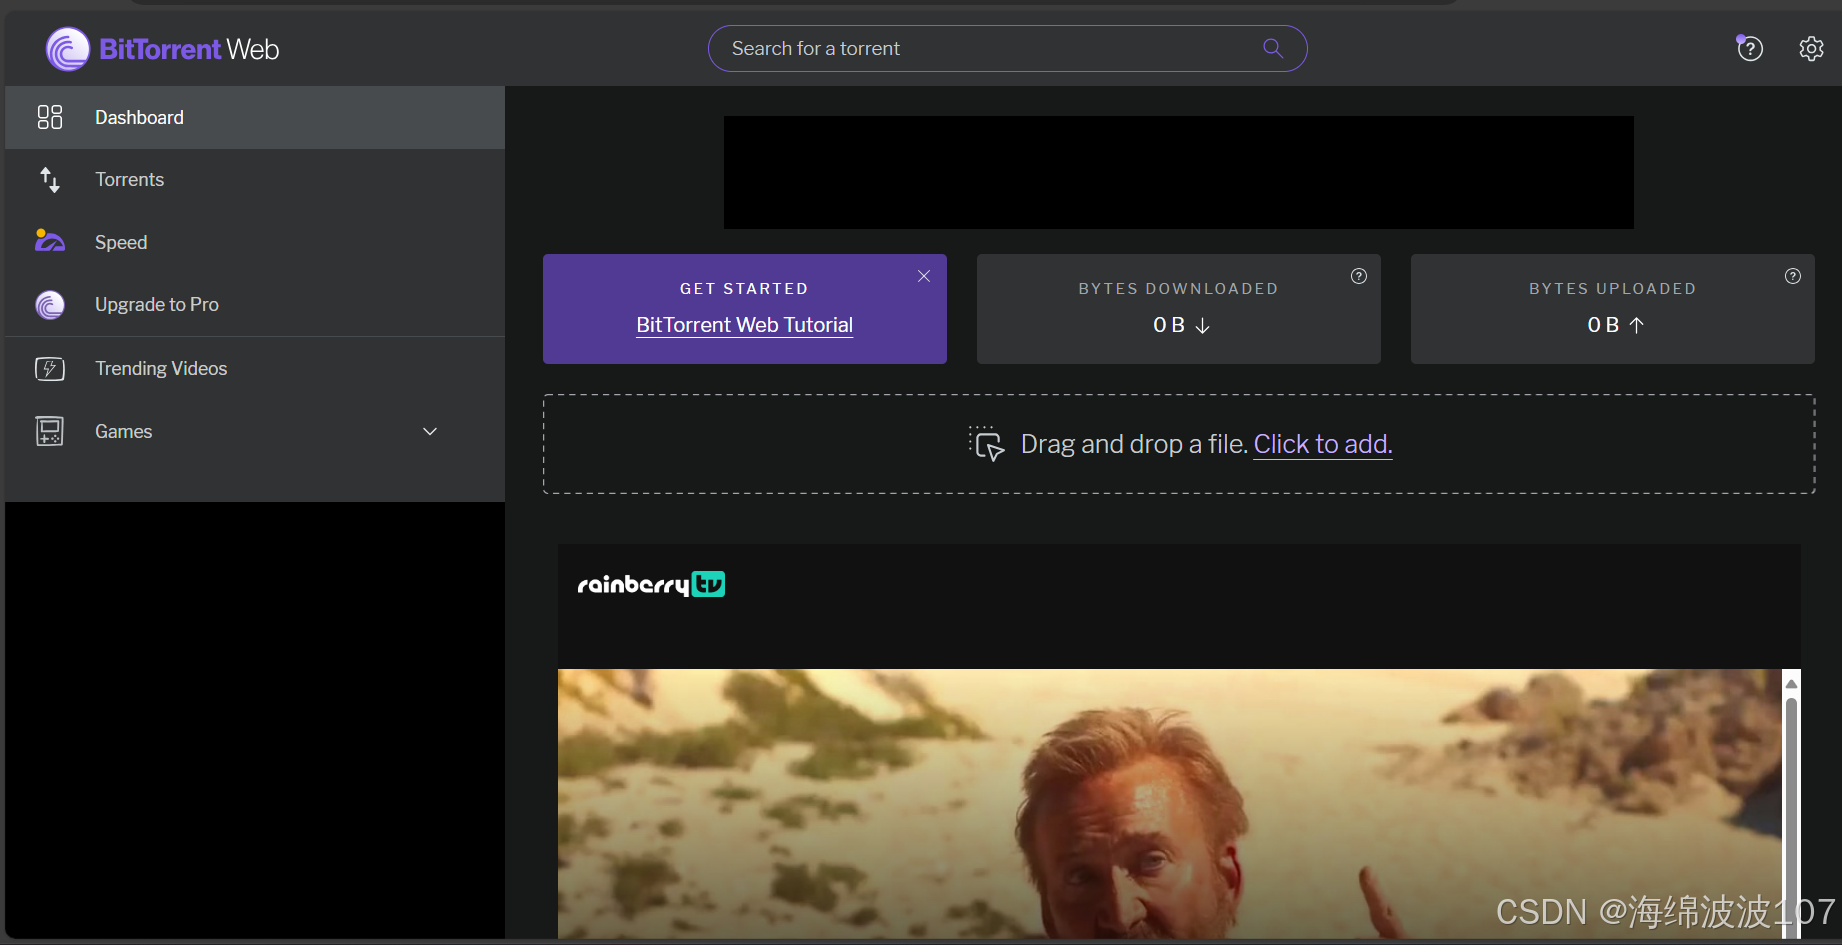This screenshot has width=1842, height=945.
Task: Click the BitTorrent Web title text
Action: pos(189,49)
